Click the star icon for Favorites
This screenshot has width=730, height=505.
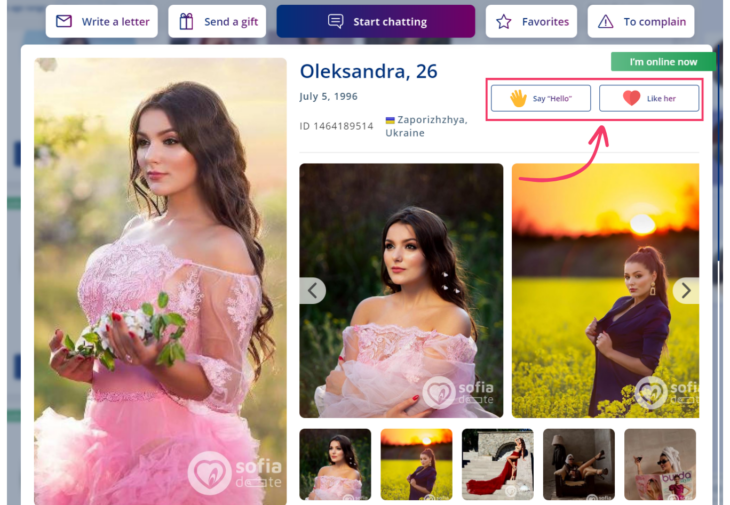click(x=504, y=21)
